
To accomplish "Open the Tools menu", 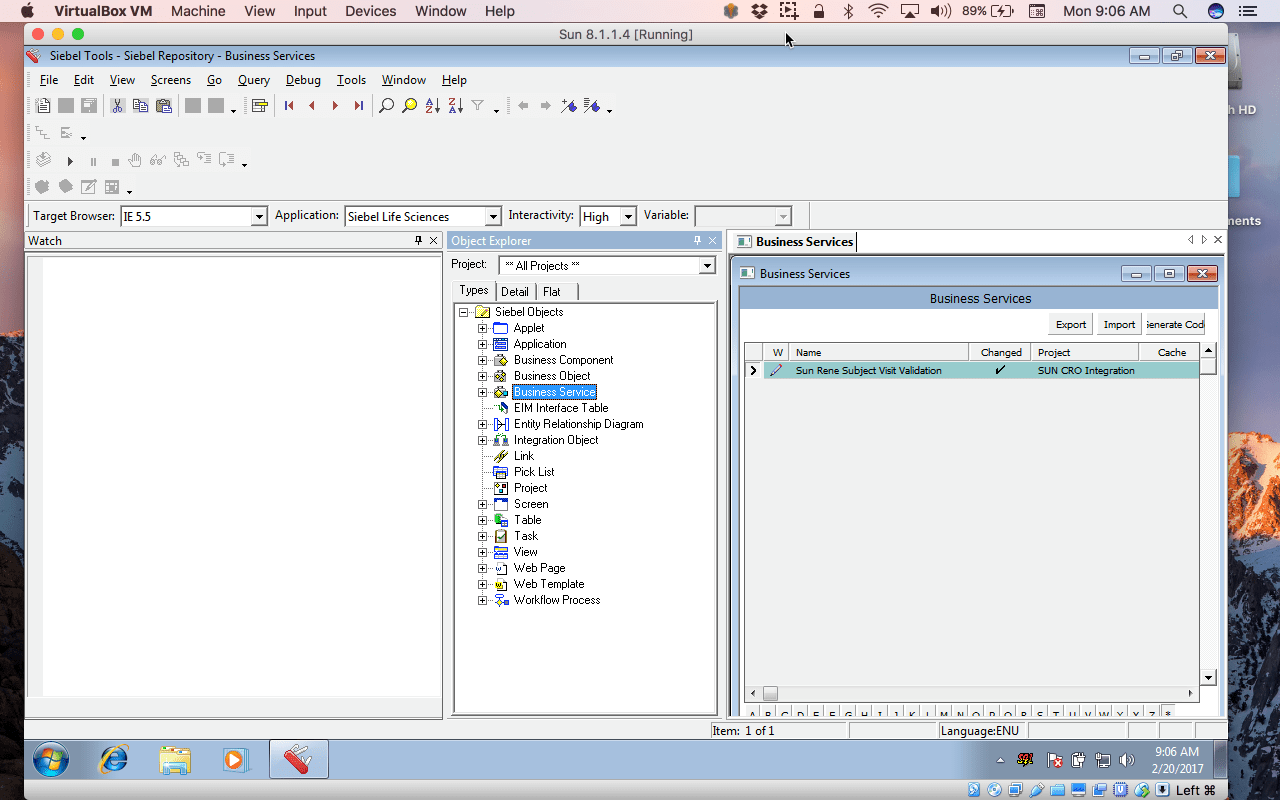I will (351, 80).
